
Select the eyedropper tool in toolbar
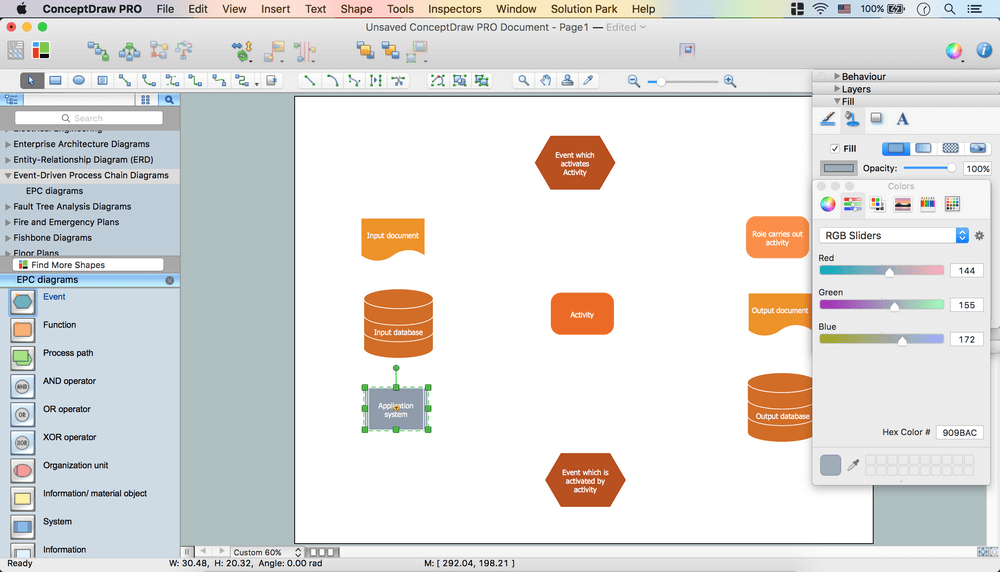589,80
